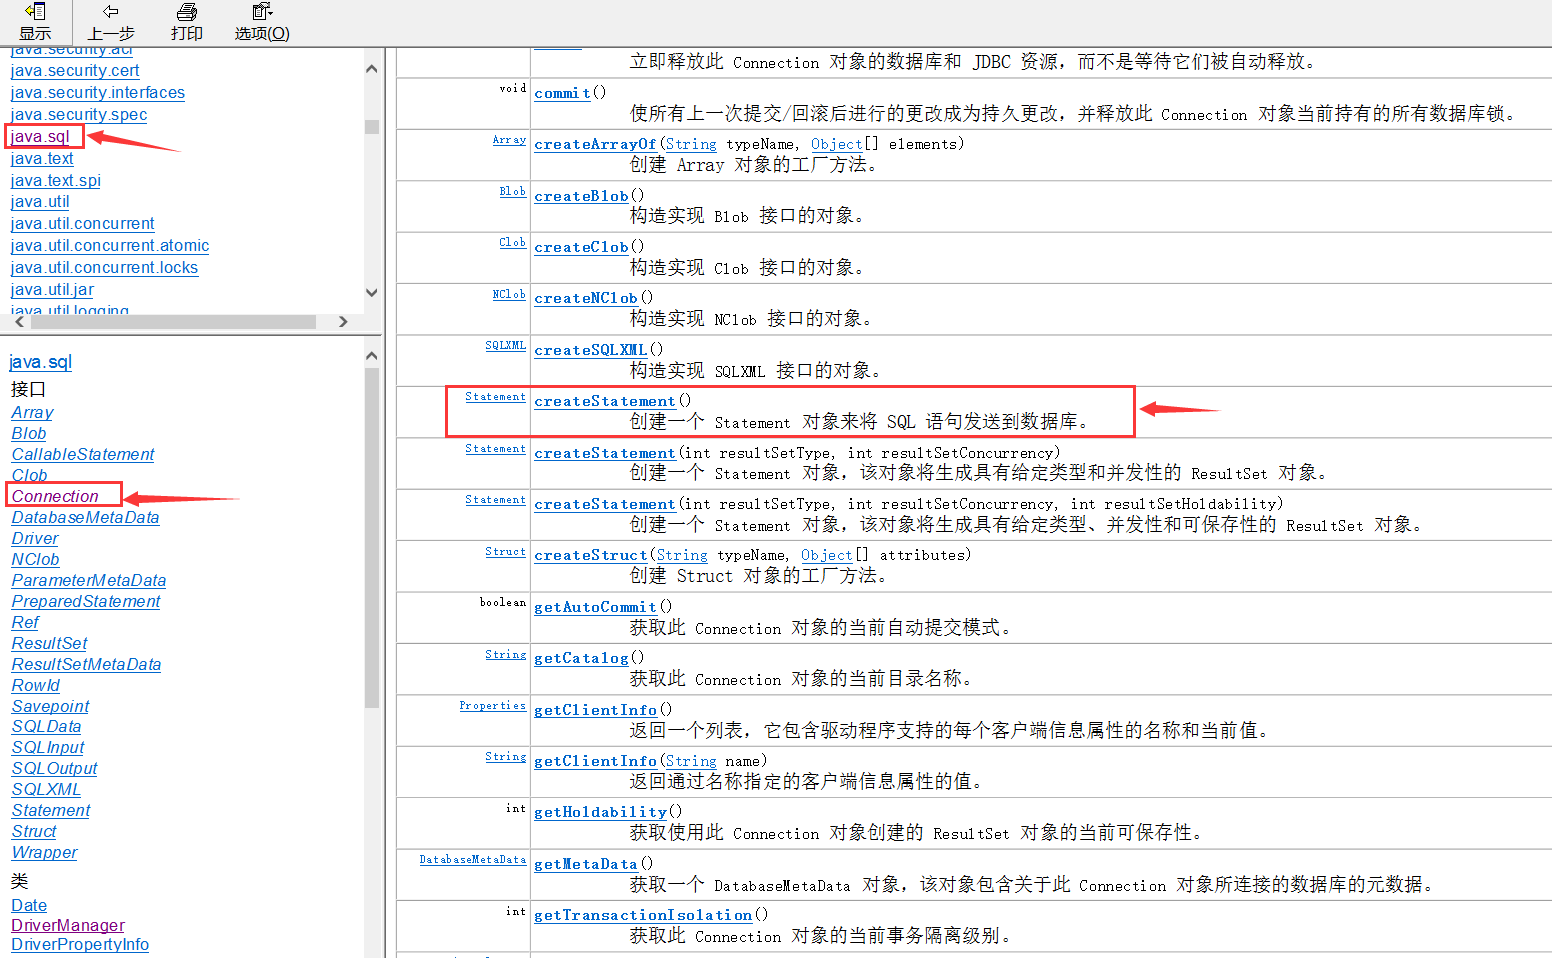Open the Array interface link
Viewport: 1552px width, 958px height.
pos(32,413)
